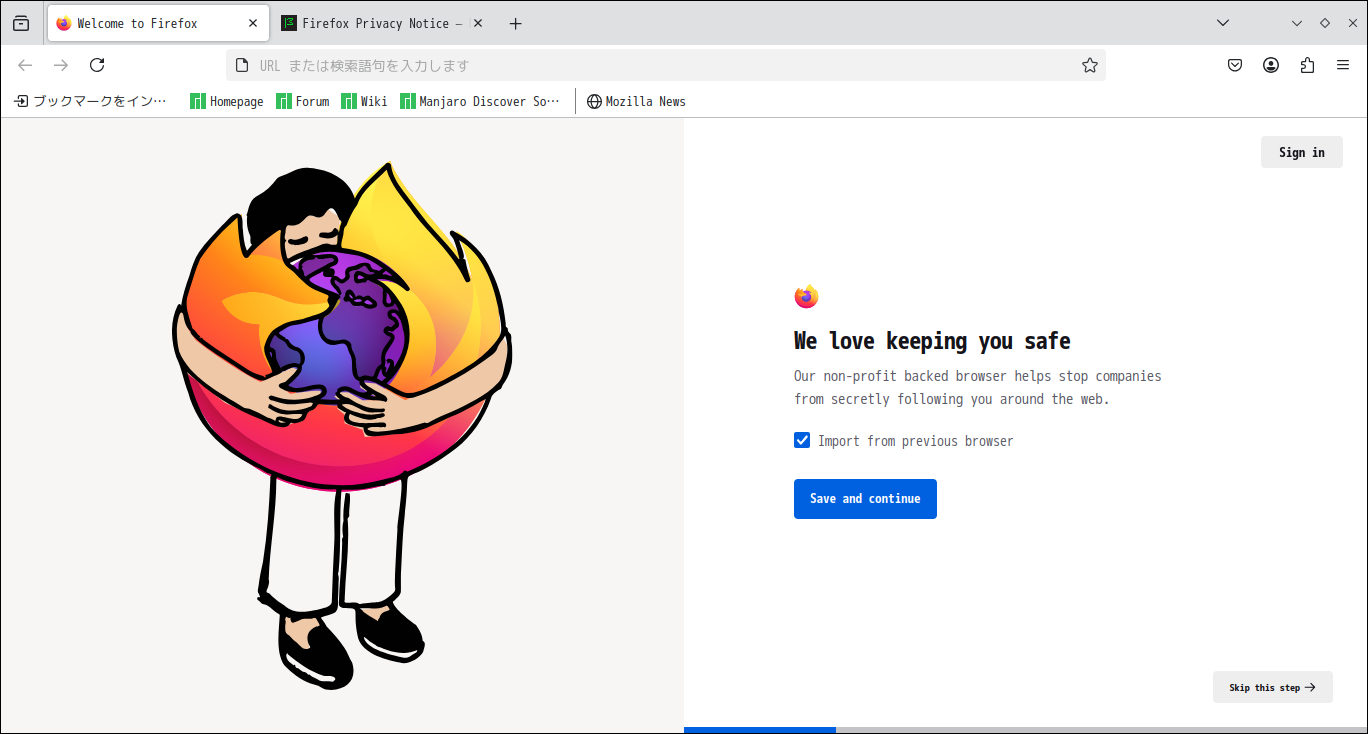The image size is (1368, 734).
Task: Click the text starting Our non-profit backed browser
Action: [978, 388]
